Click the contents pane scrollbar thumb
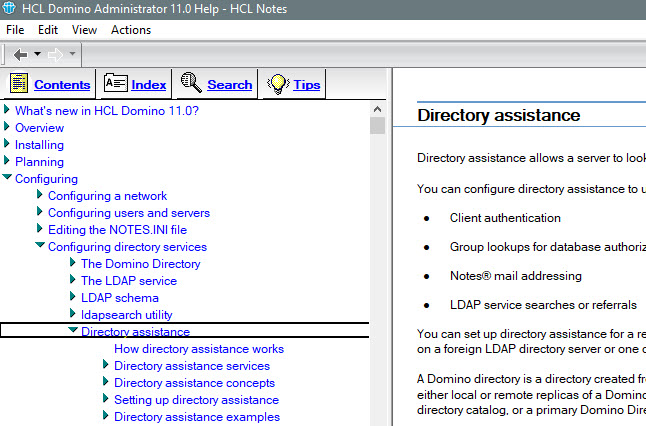Viewport: 646px width, 426px height. [x=377, y=126]
